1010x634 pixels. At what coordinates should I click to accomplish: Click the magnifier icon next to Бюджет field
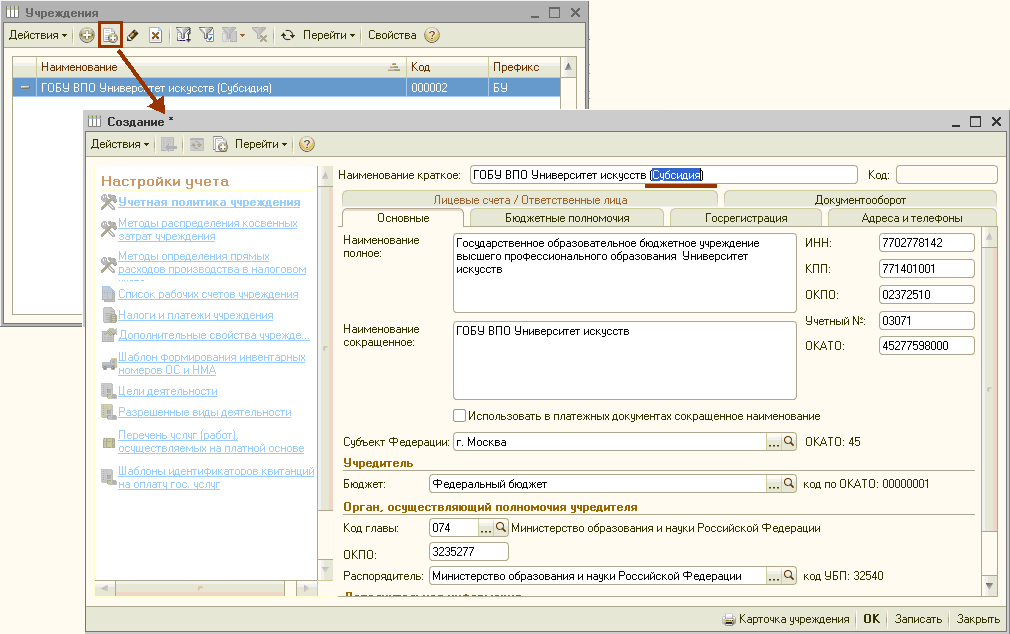coord(789,484)
